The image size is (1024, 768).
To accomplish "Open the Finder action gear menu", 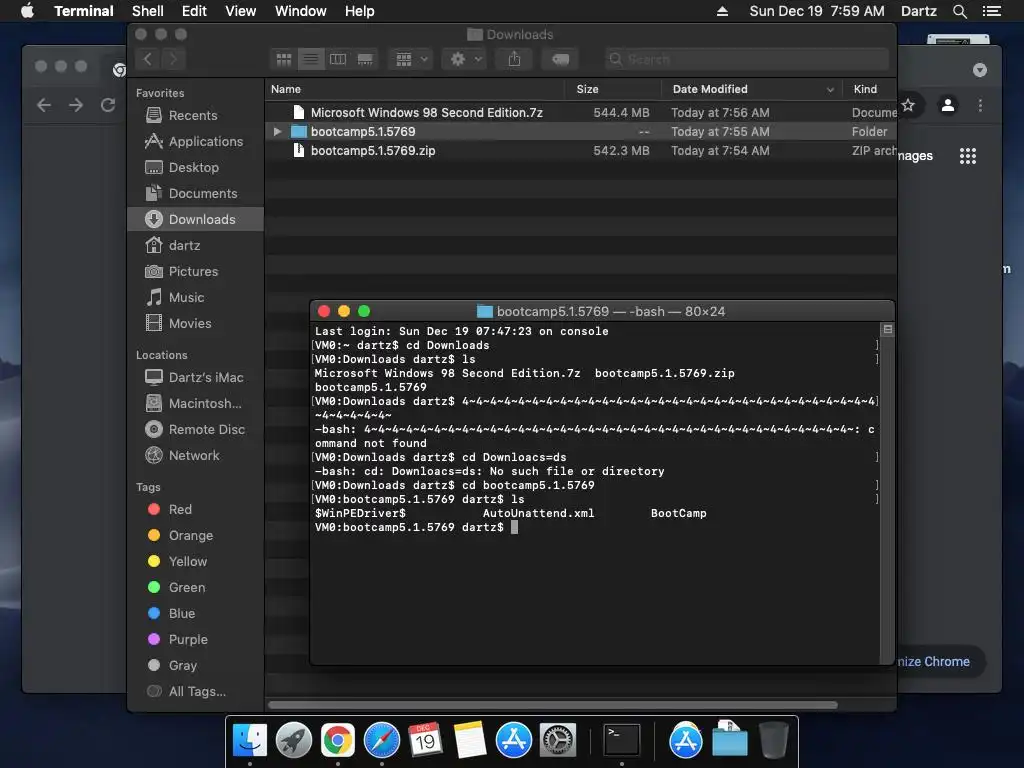I will click(466, 59).
